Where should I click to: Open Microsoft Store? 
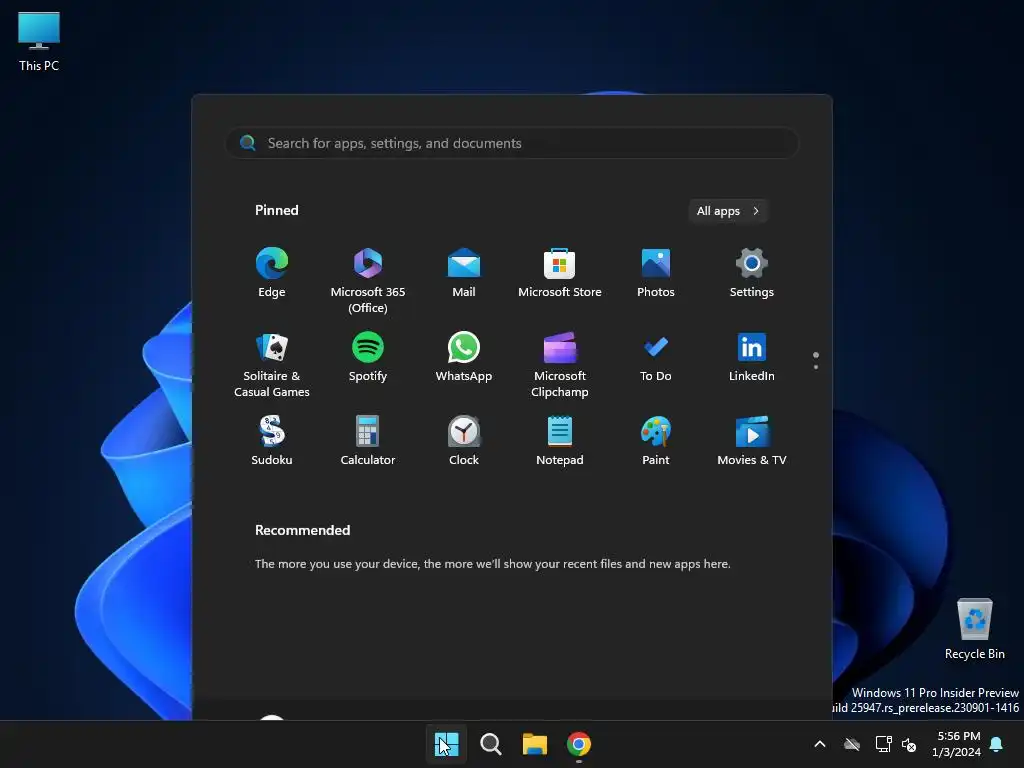pyautogui.click(x=560, y=273)
